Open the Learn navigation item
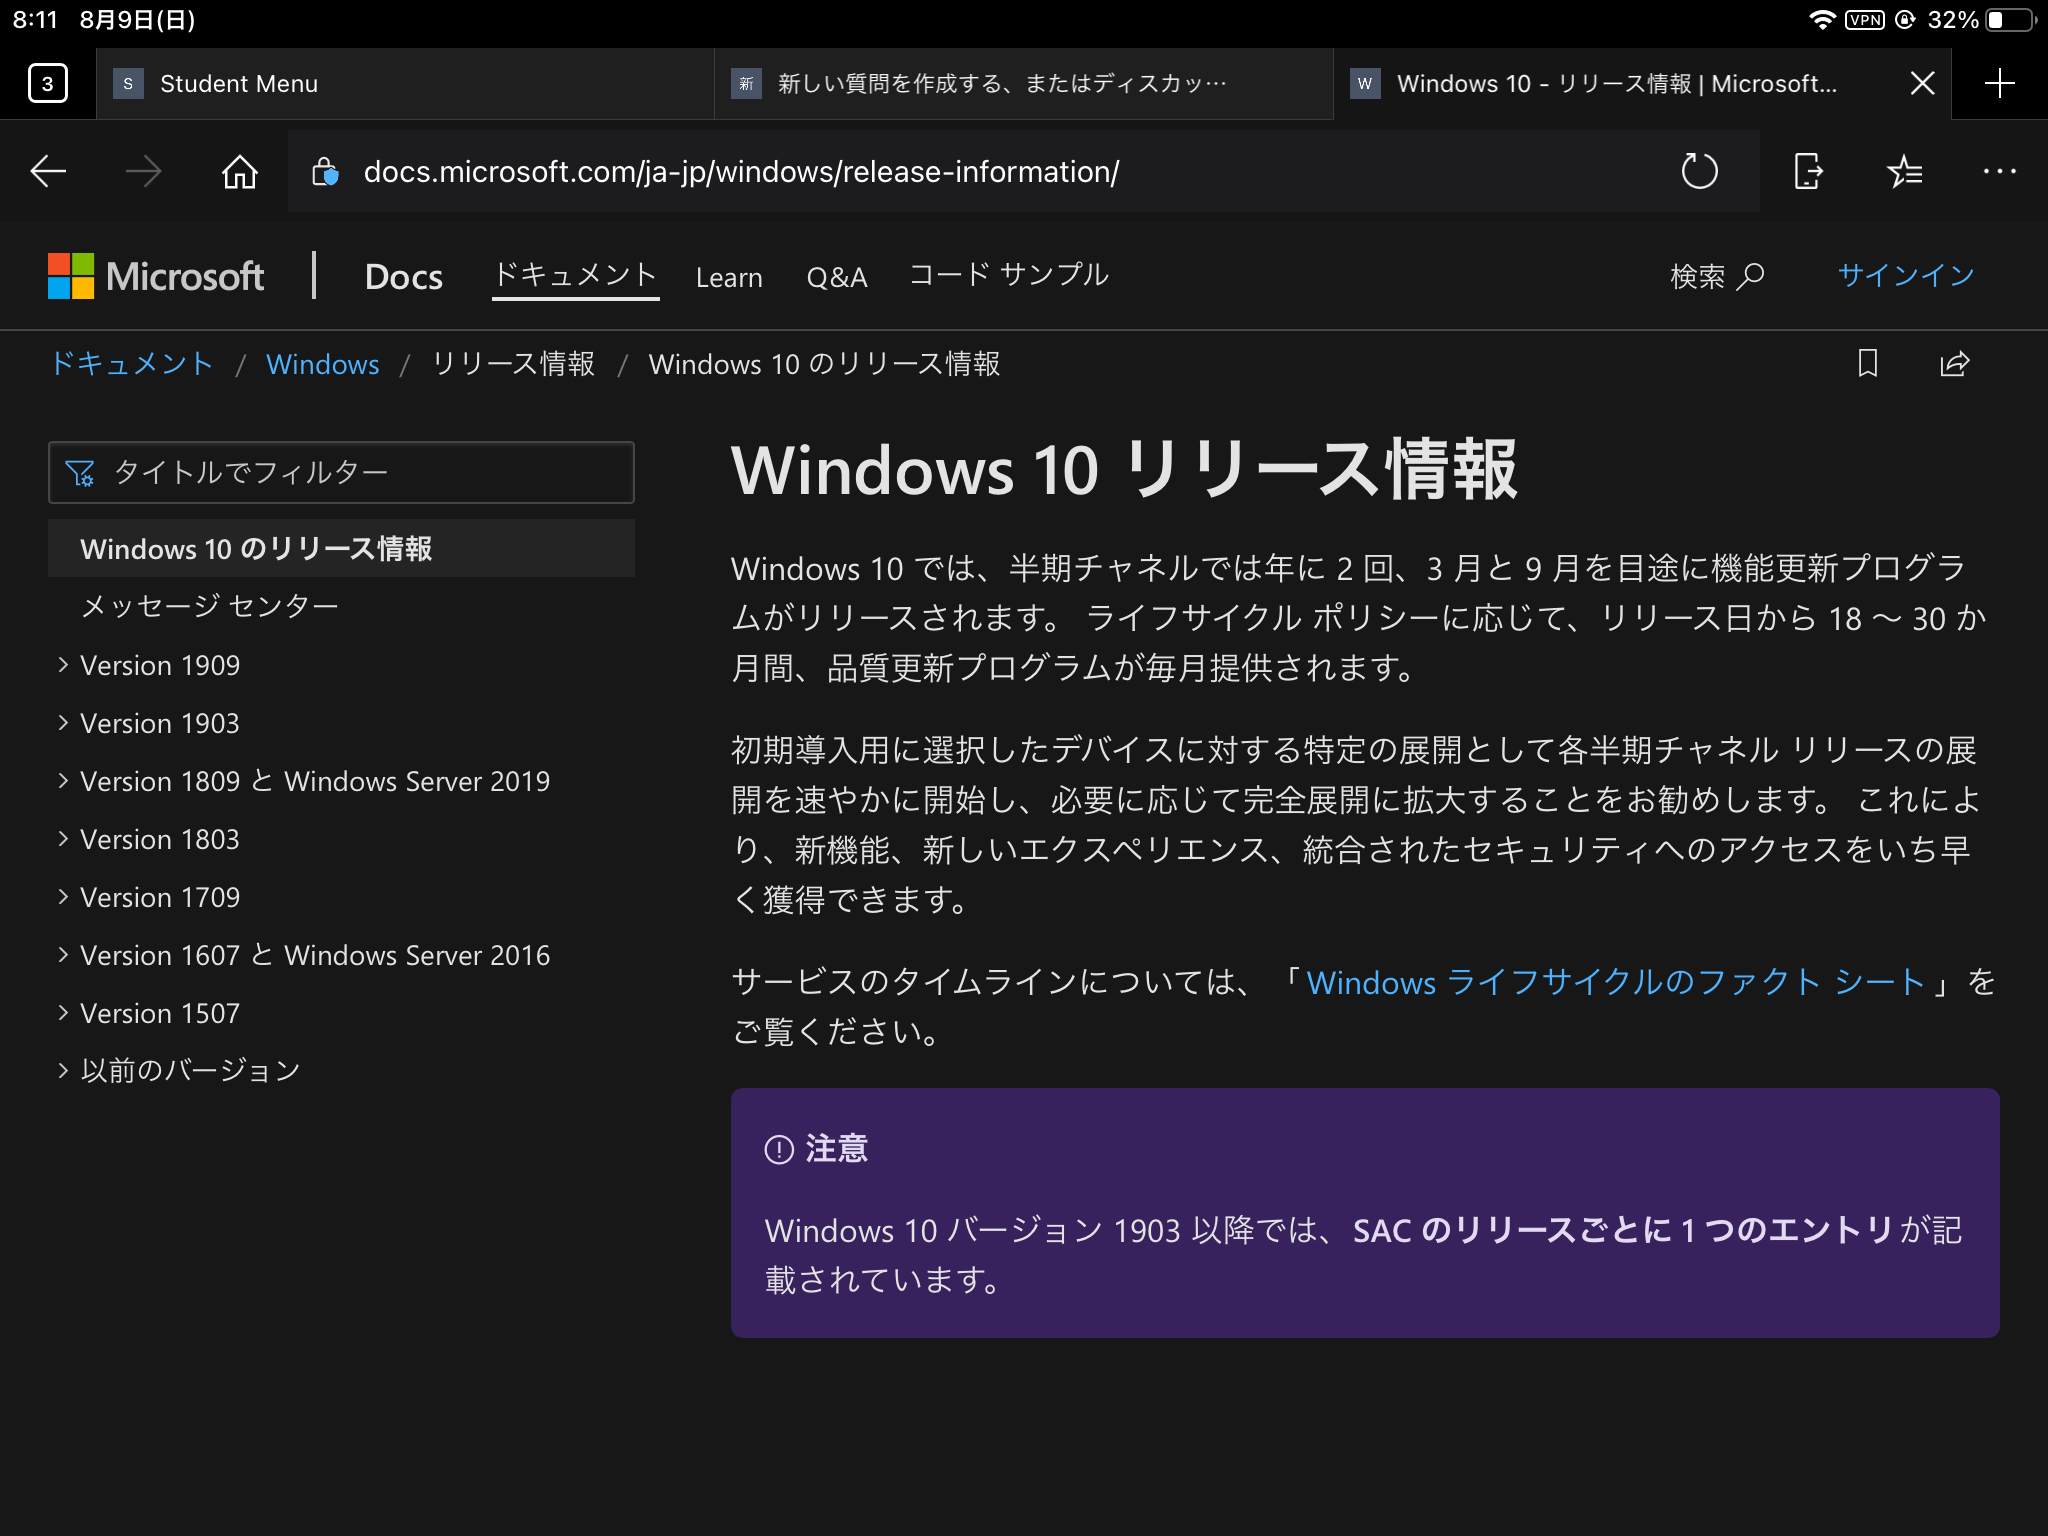This screenshot has height=1536, width=2048. point(729,277)
